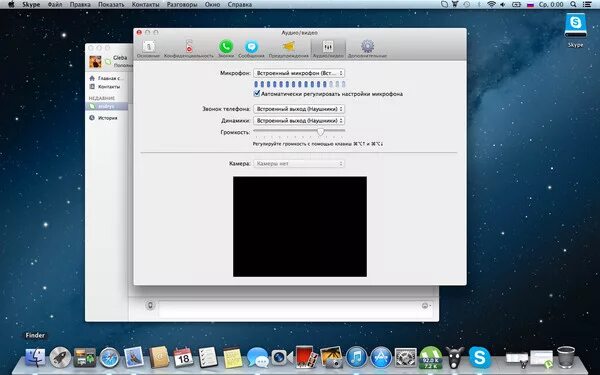Open Reminders checklist in the Dock
This screenshot has width=600, height=375.
208,357
